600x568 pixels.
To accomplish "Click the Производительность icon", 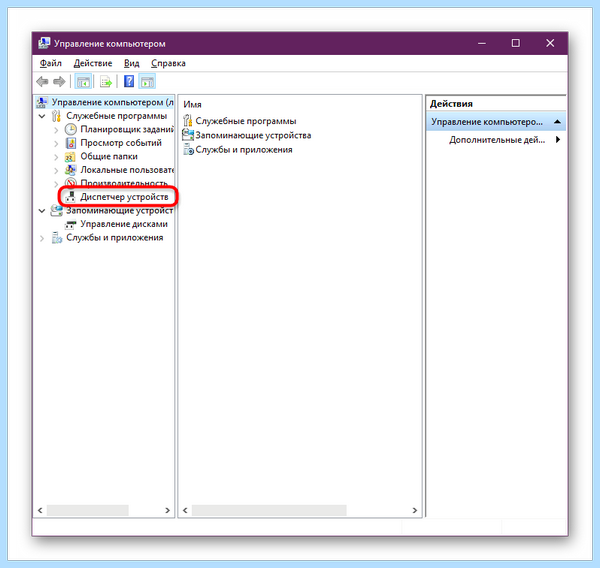I will coord(70,182).
